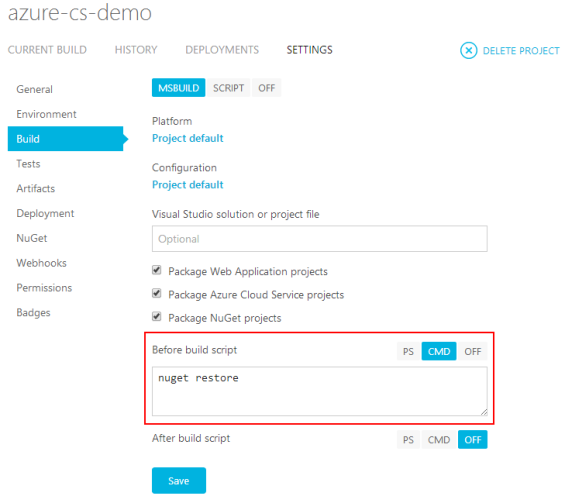Uncheck Package Azure Cloud Service projects
The height and width of the screenshot is (503, 565).
point(156,293)
